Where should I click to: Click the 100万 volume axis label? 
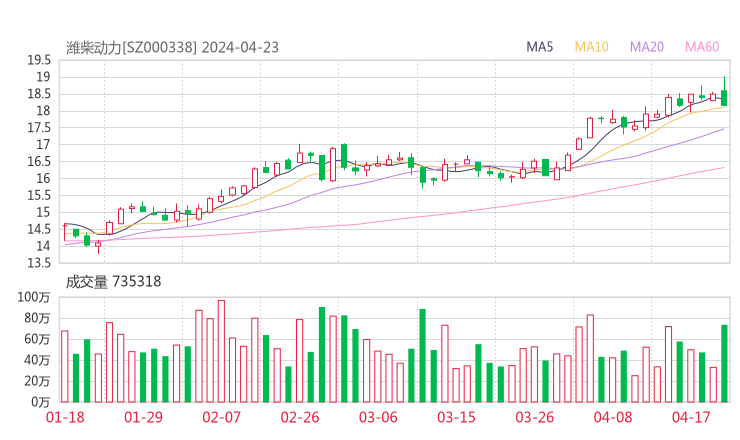pyautogui.click(x=34, y=297)
